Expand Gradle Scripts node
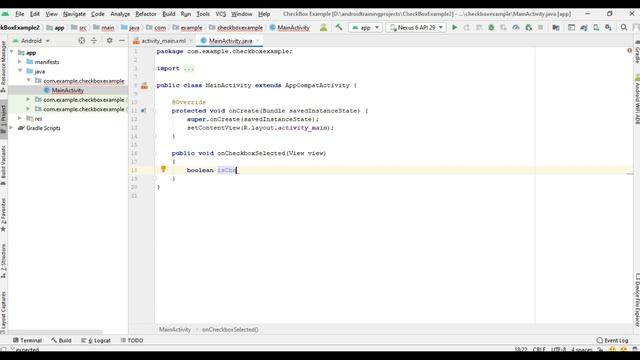640x360 pixels. click(x=11, y=128)
